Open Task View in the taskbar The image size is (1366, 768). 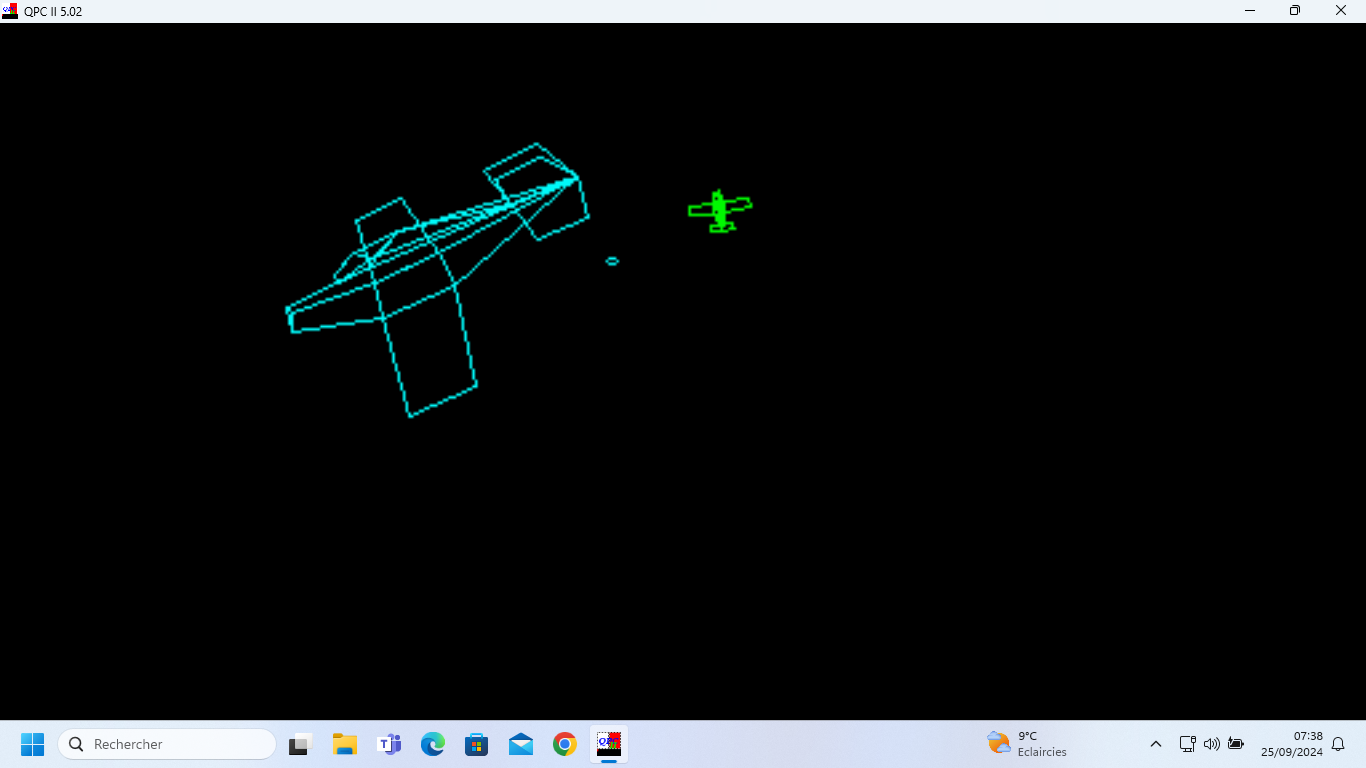(301, 744)
